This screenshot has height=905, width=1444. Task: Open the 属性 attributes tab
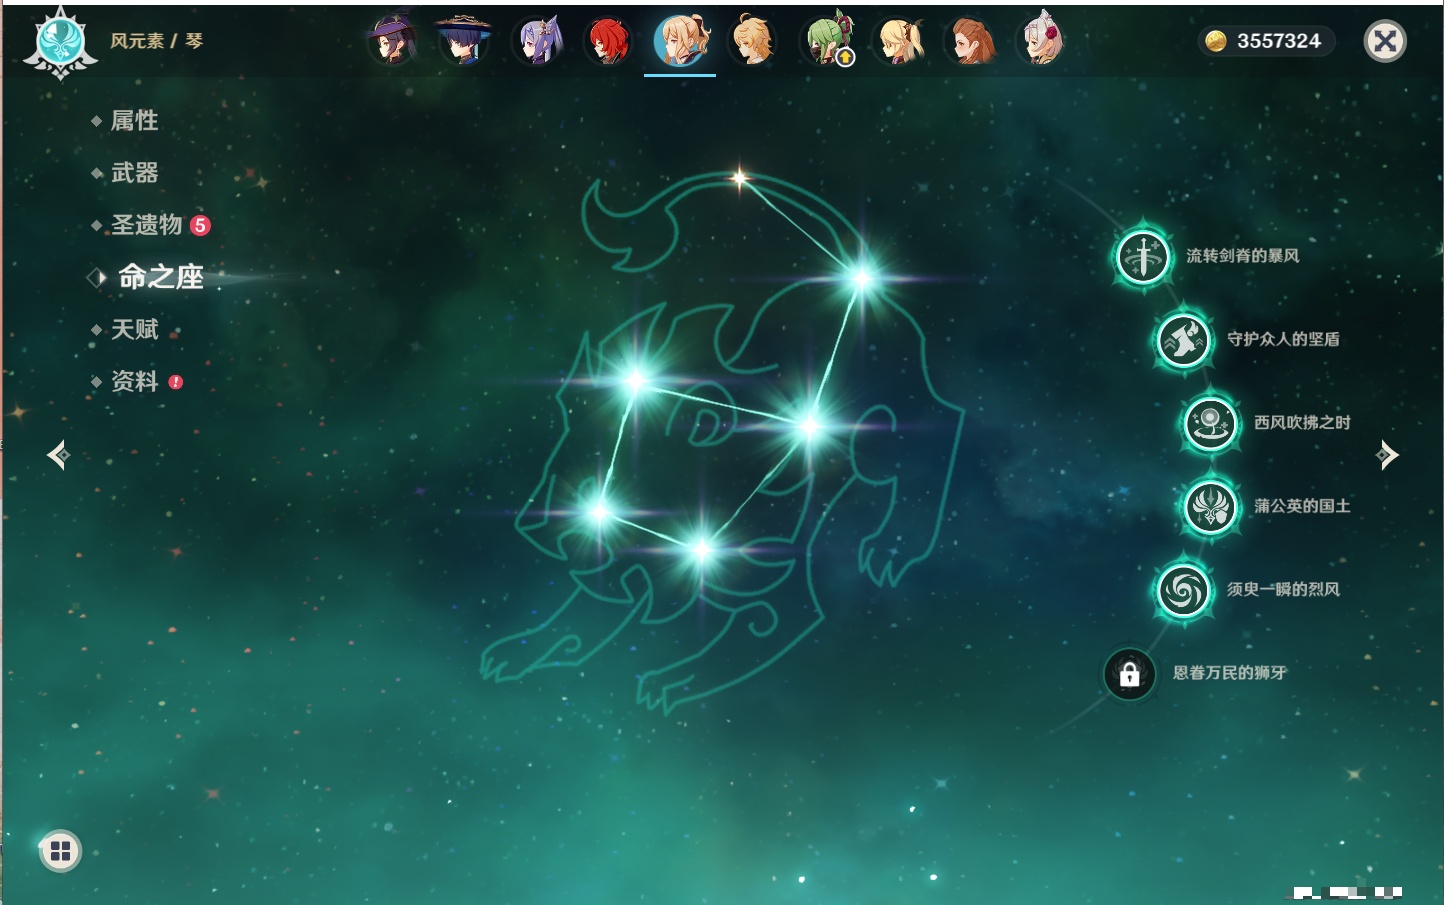[x=134, y=121]
